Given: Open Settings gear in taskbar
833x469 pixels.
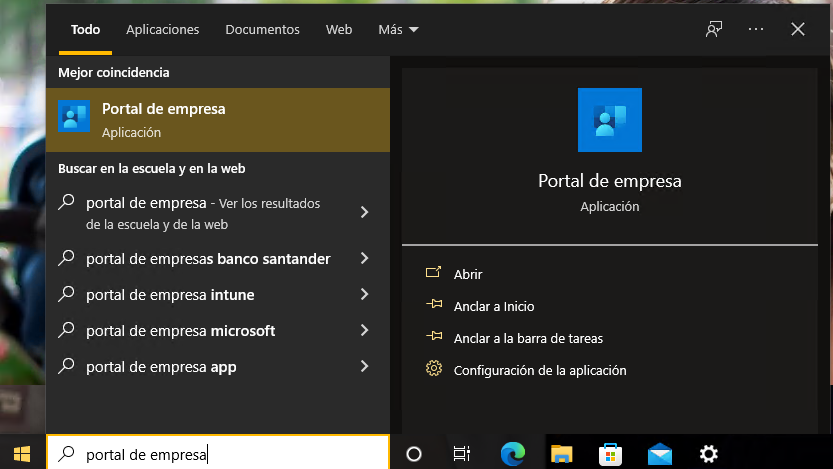Looking at the screenshot, I should click(709, 454).
